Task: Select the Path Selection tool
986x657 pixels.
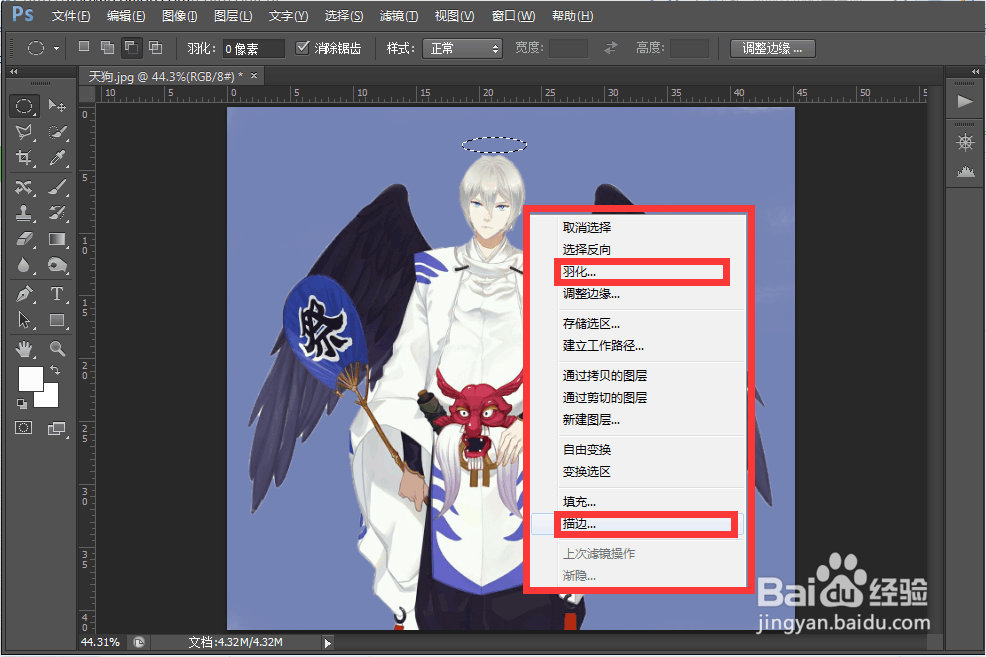Action: (x=24, y=320)
